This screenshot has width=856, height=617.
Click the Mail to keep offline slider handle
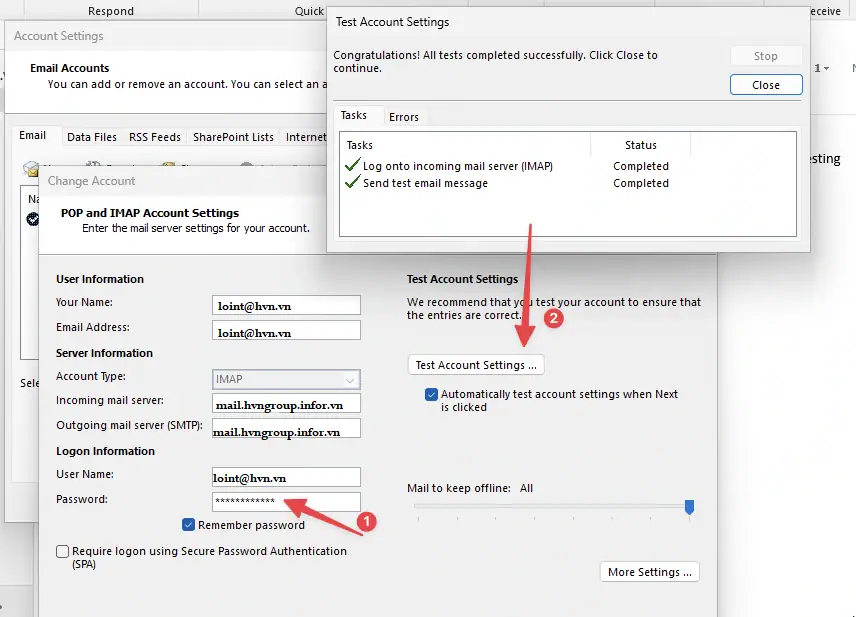tap(689, 508)
